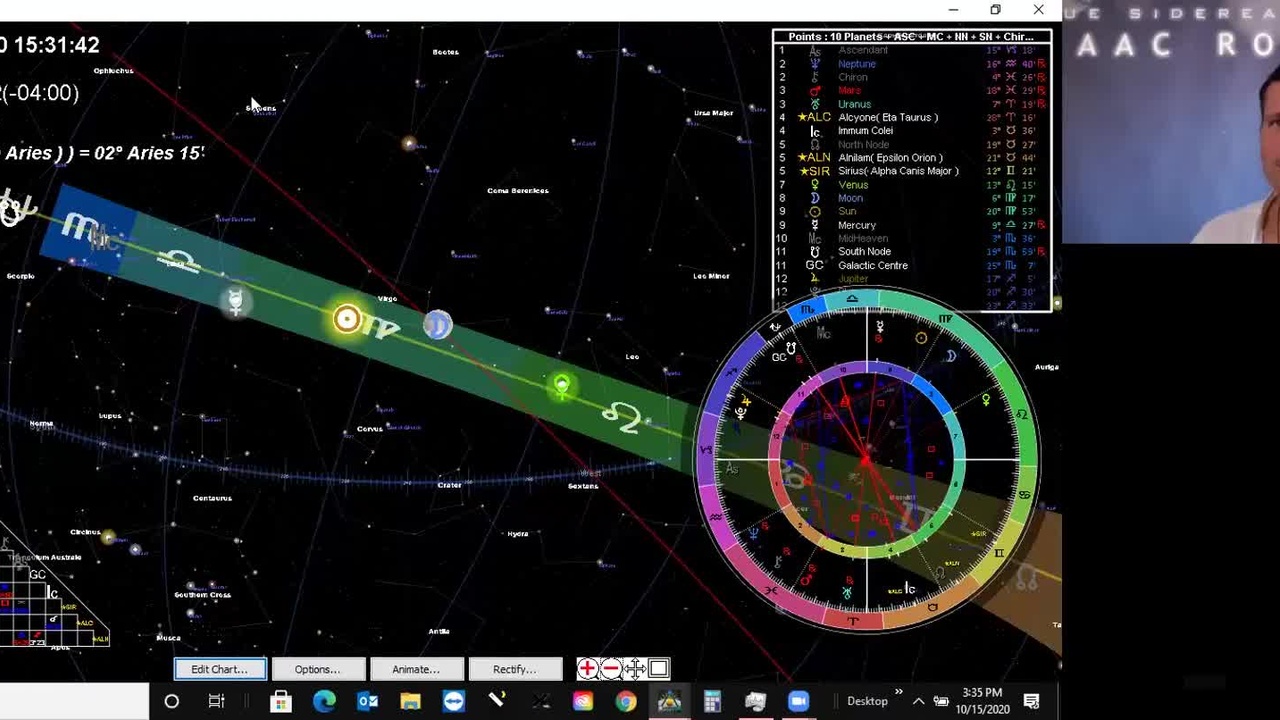Click the Moon glyph inside the chart wheel
Viewport: 1280px width, 720px height.
pyautogui.click(x=951, y=356)
